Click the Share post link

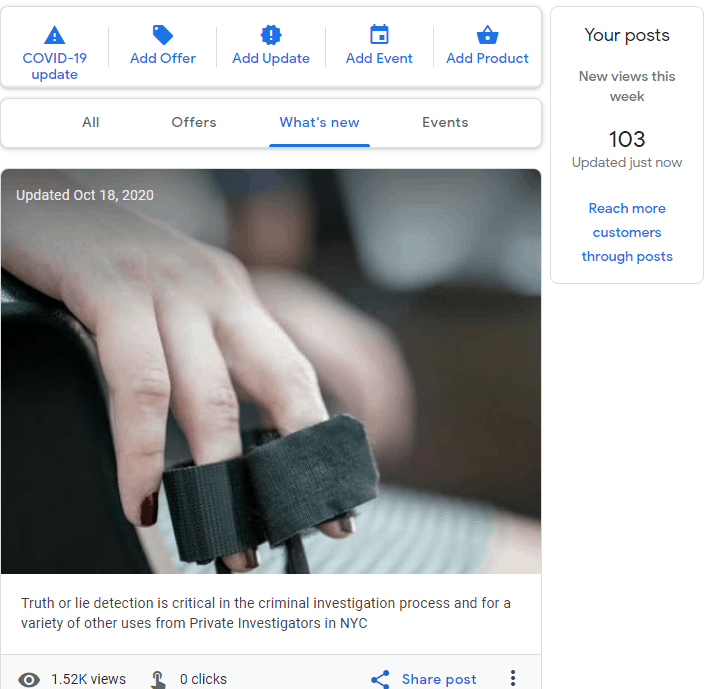tap(439, 679)
